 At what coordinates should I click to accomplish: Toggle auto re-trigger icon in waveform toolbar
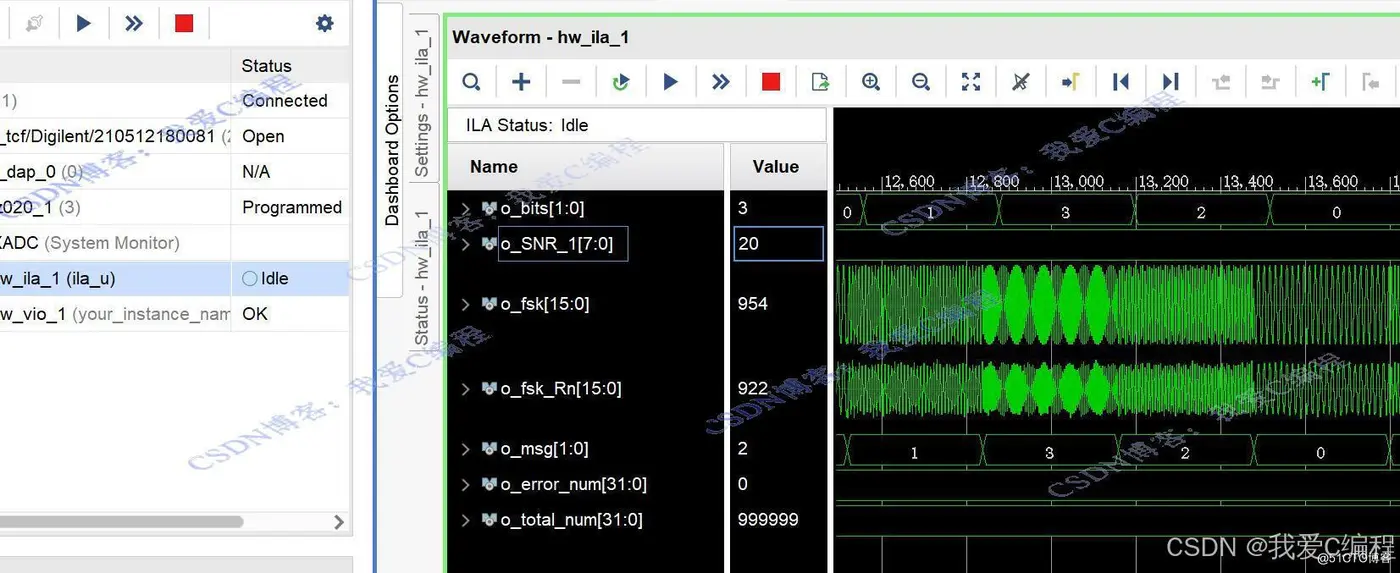tap(621, 82)
